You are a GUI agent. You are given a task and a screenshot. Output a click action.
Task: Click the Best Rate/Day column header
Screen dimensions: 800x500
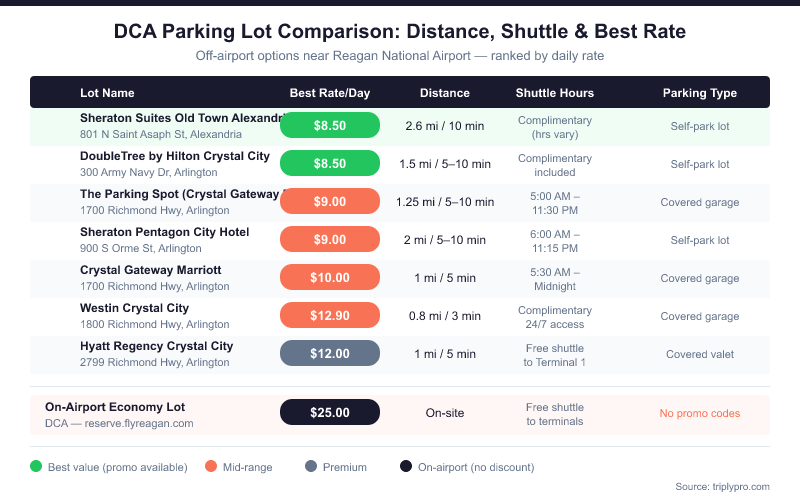330,93
